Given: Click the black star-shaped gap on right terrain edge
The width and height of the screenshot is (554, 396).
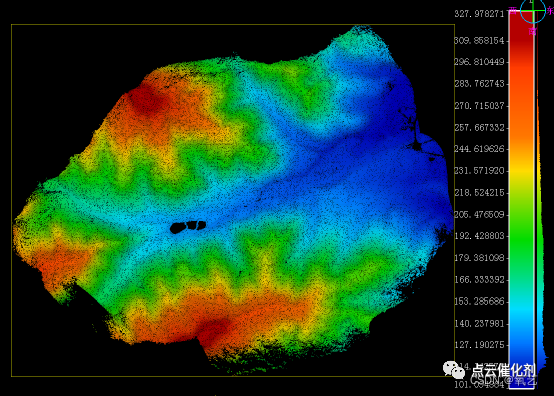Looking at the screenshot, I should [417, 145].
